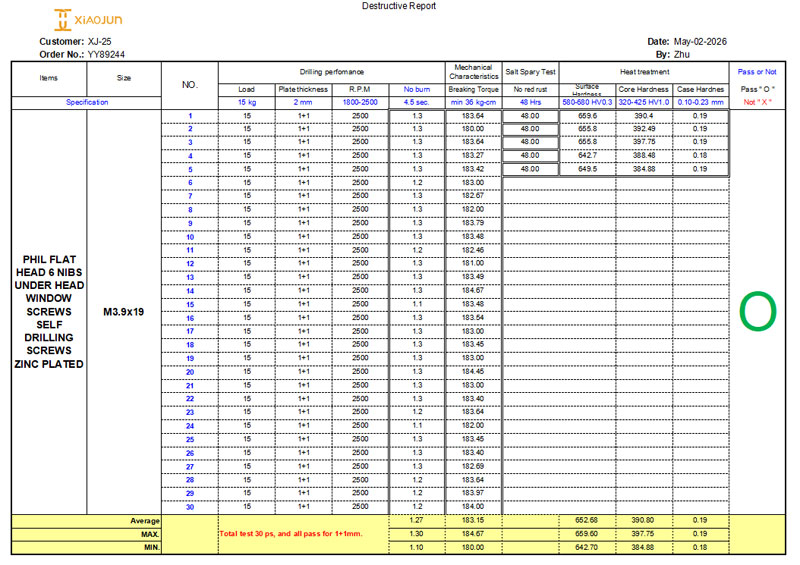Click the MIN. row label

[152, 547]
